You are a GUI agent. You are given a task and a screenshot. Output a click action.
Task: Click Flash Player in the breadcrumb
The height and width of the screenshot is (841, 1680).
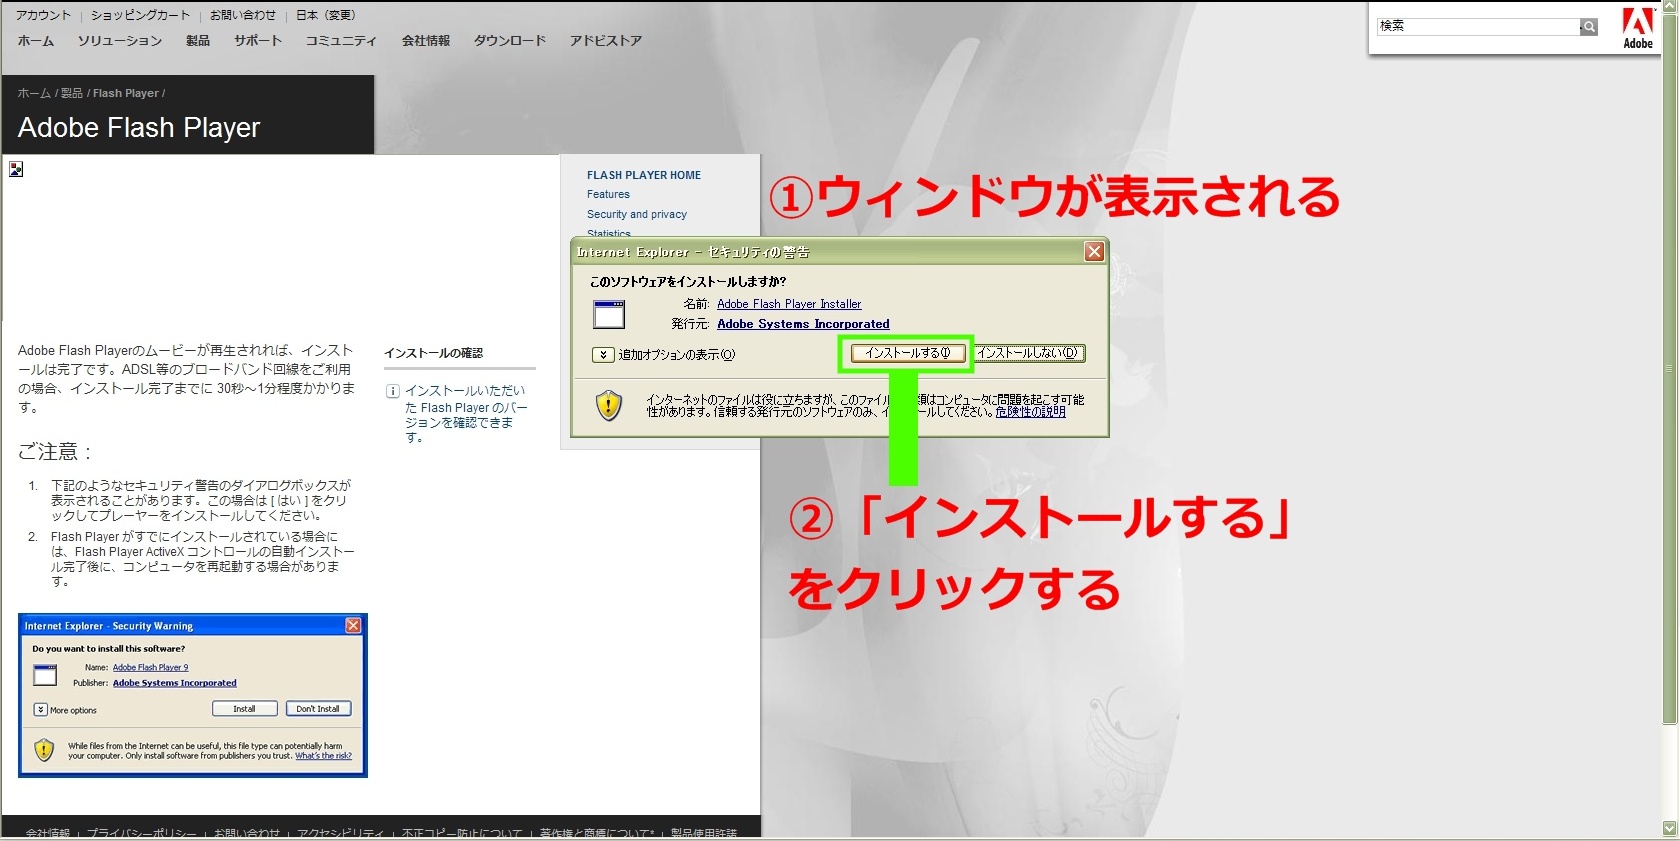coord(126,93)
